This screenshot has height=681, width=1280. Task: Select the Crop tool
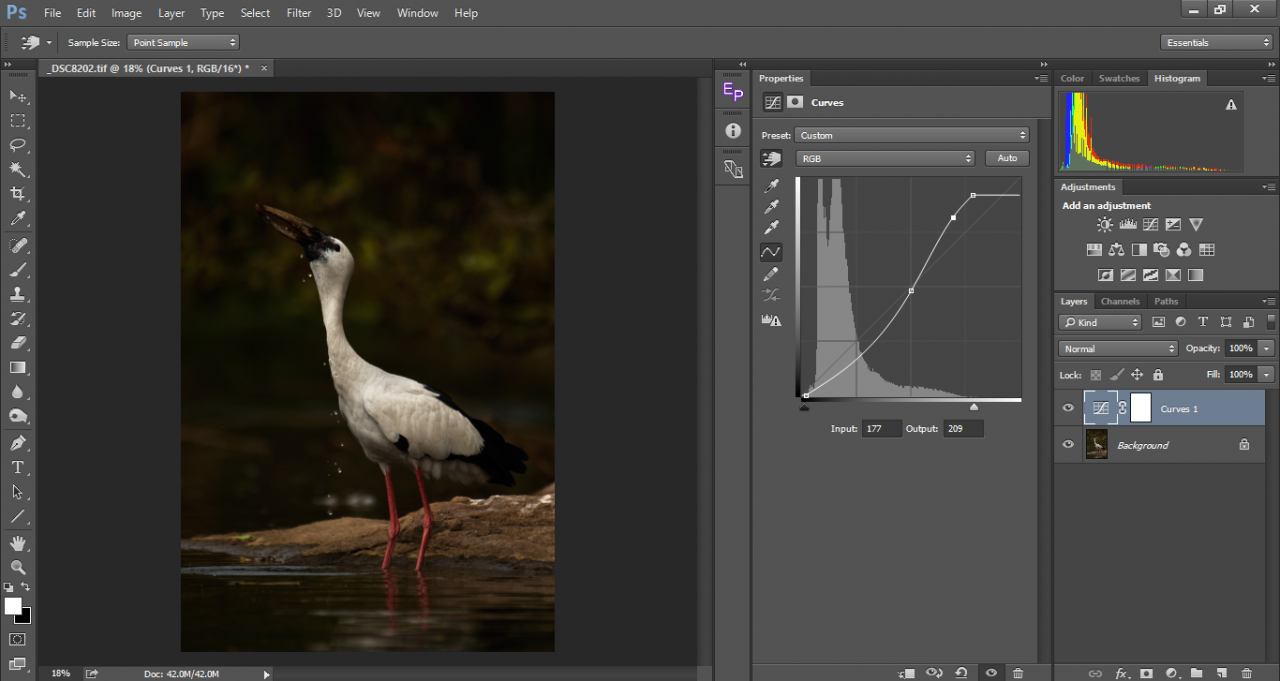18,194
